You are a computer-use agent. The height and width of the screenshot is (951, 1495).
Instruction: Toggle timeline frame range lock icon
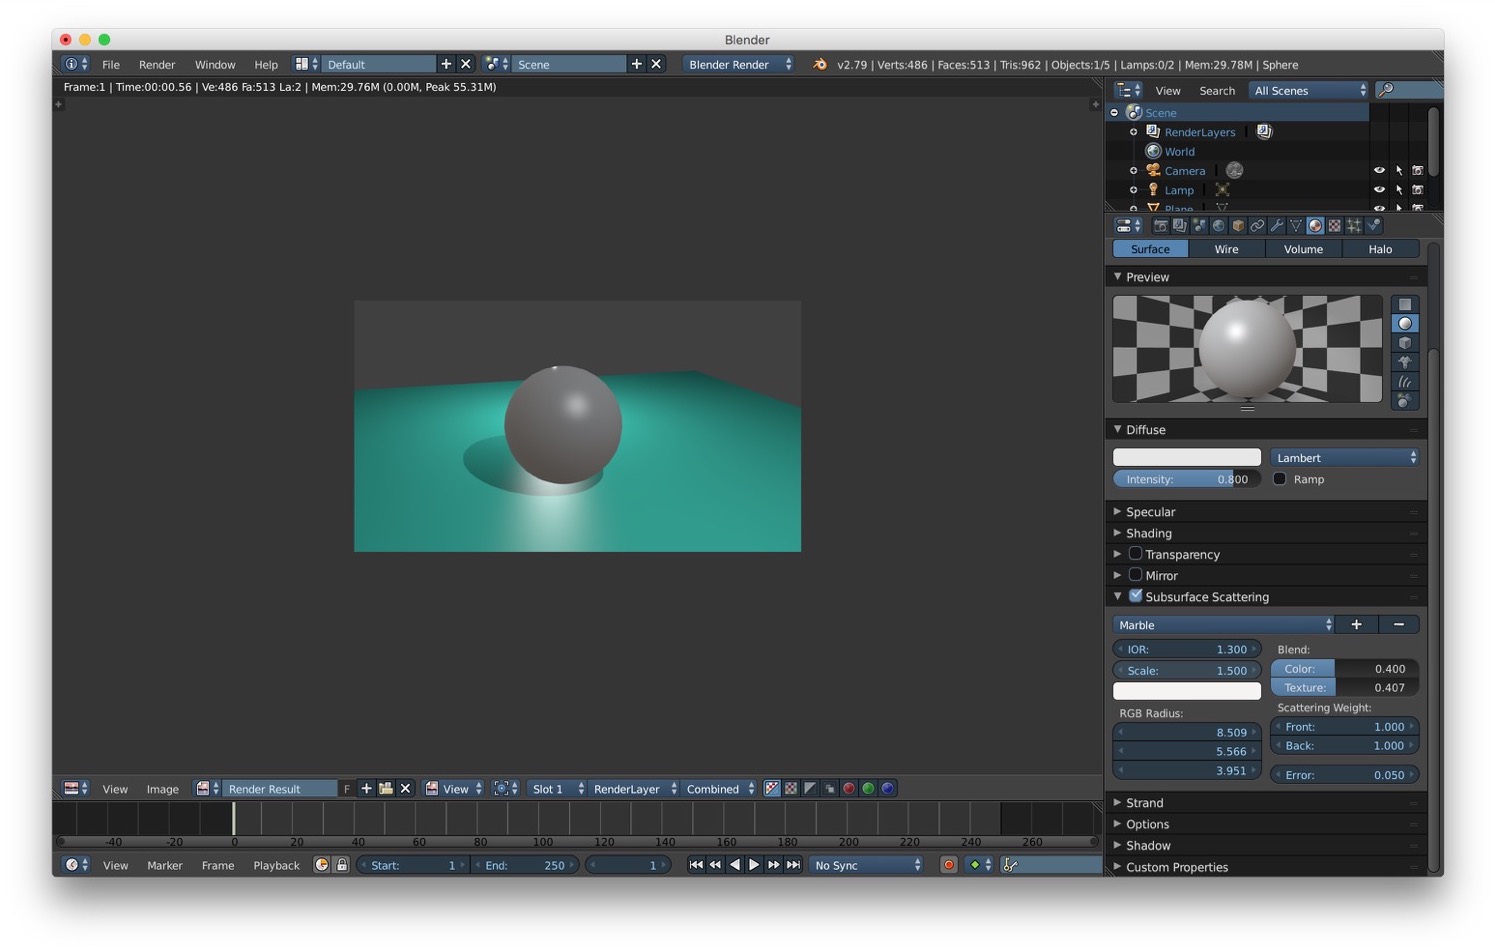(x=341, y=865)
